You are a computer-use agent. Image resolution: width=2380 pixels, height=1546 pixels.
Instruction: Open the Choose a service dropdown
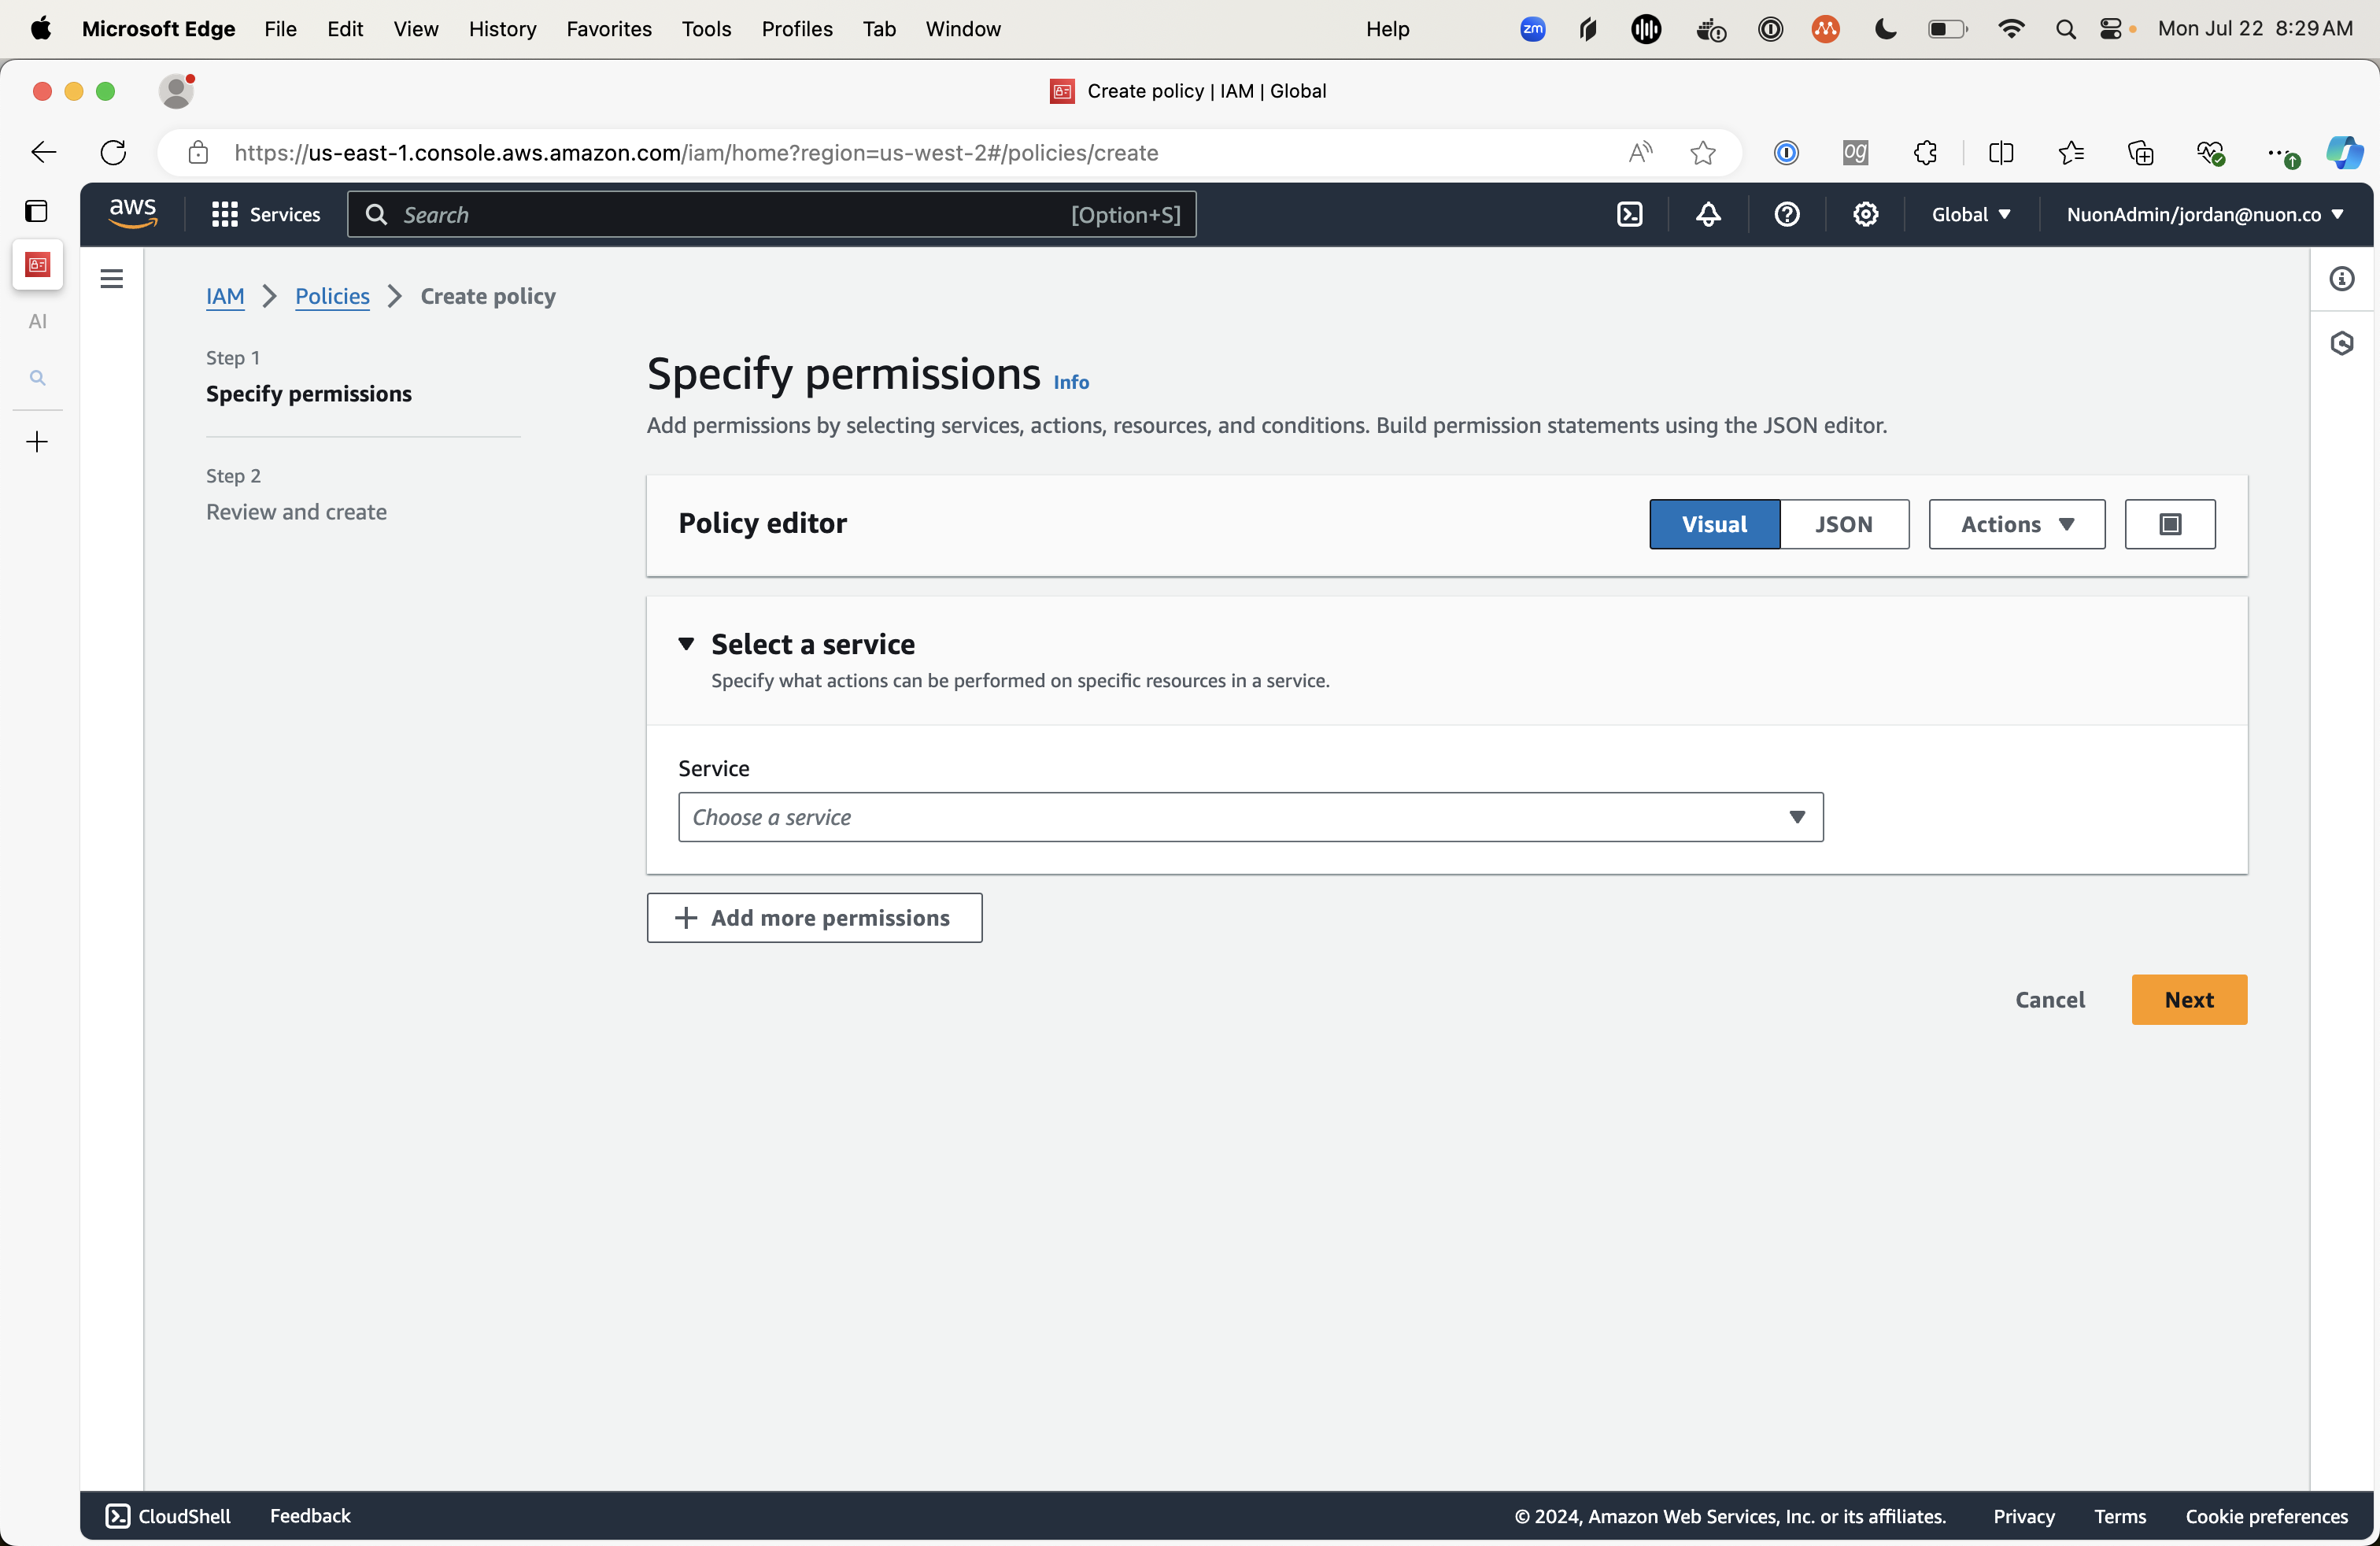point(1250,817)
